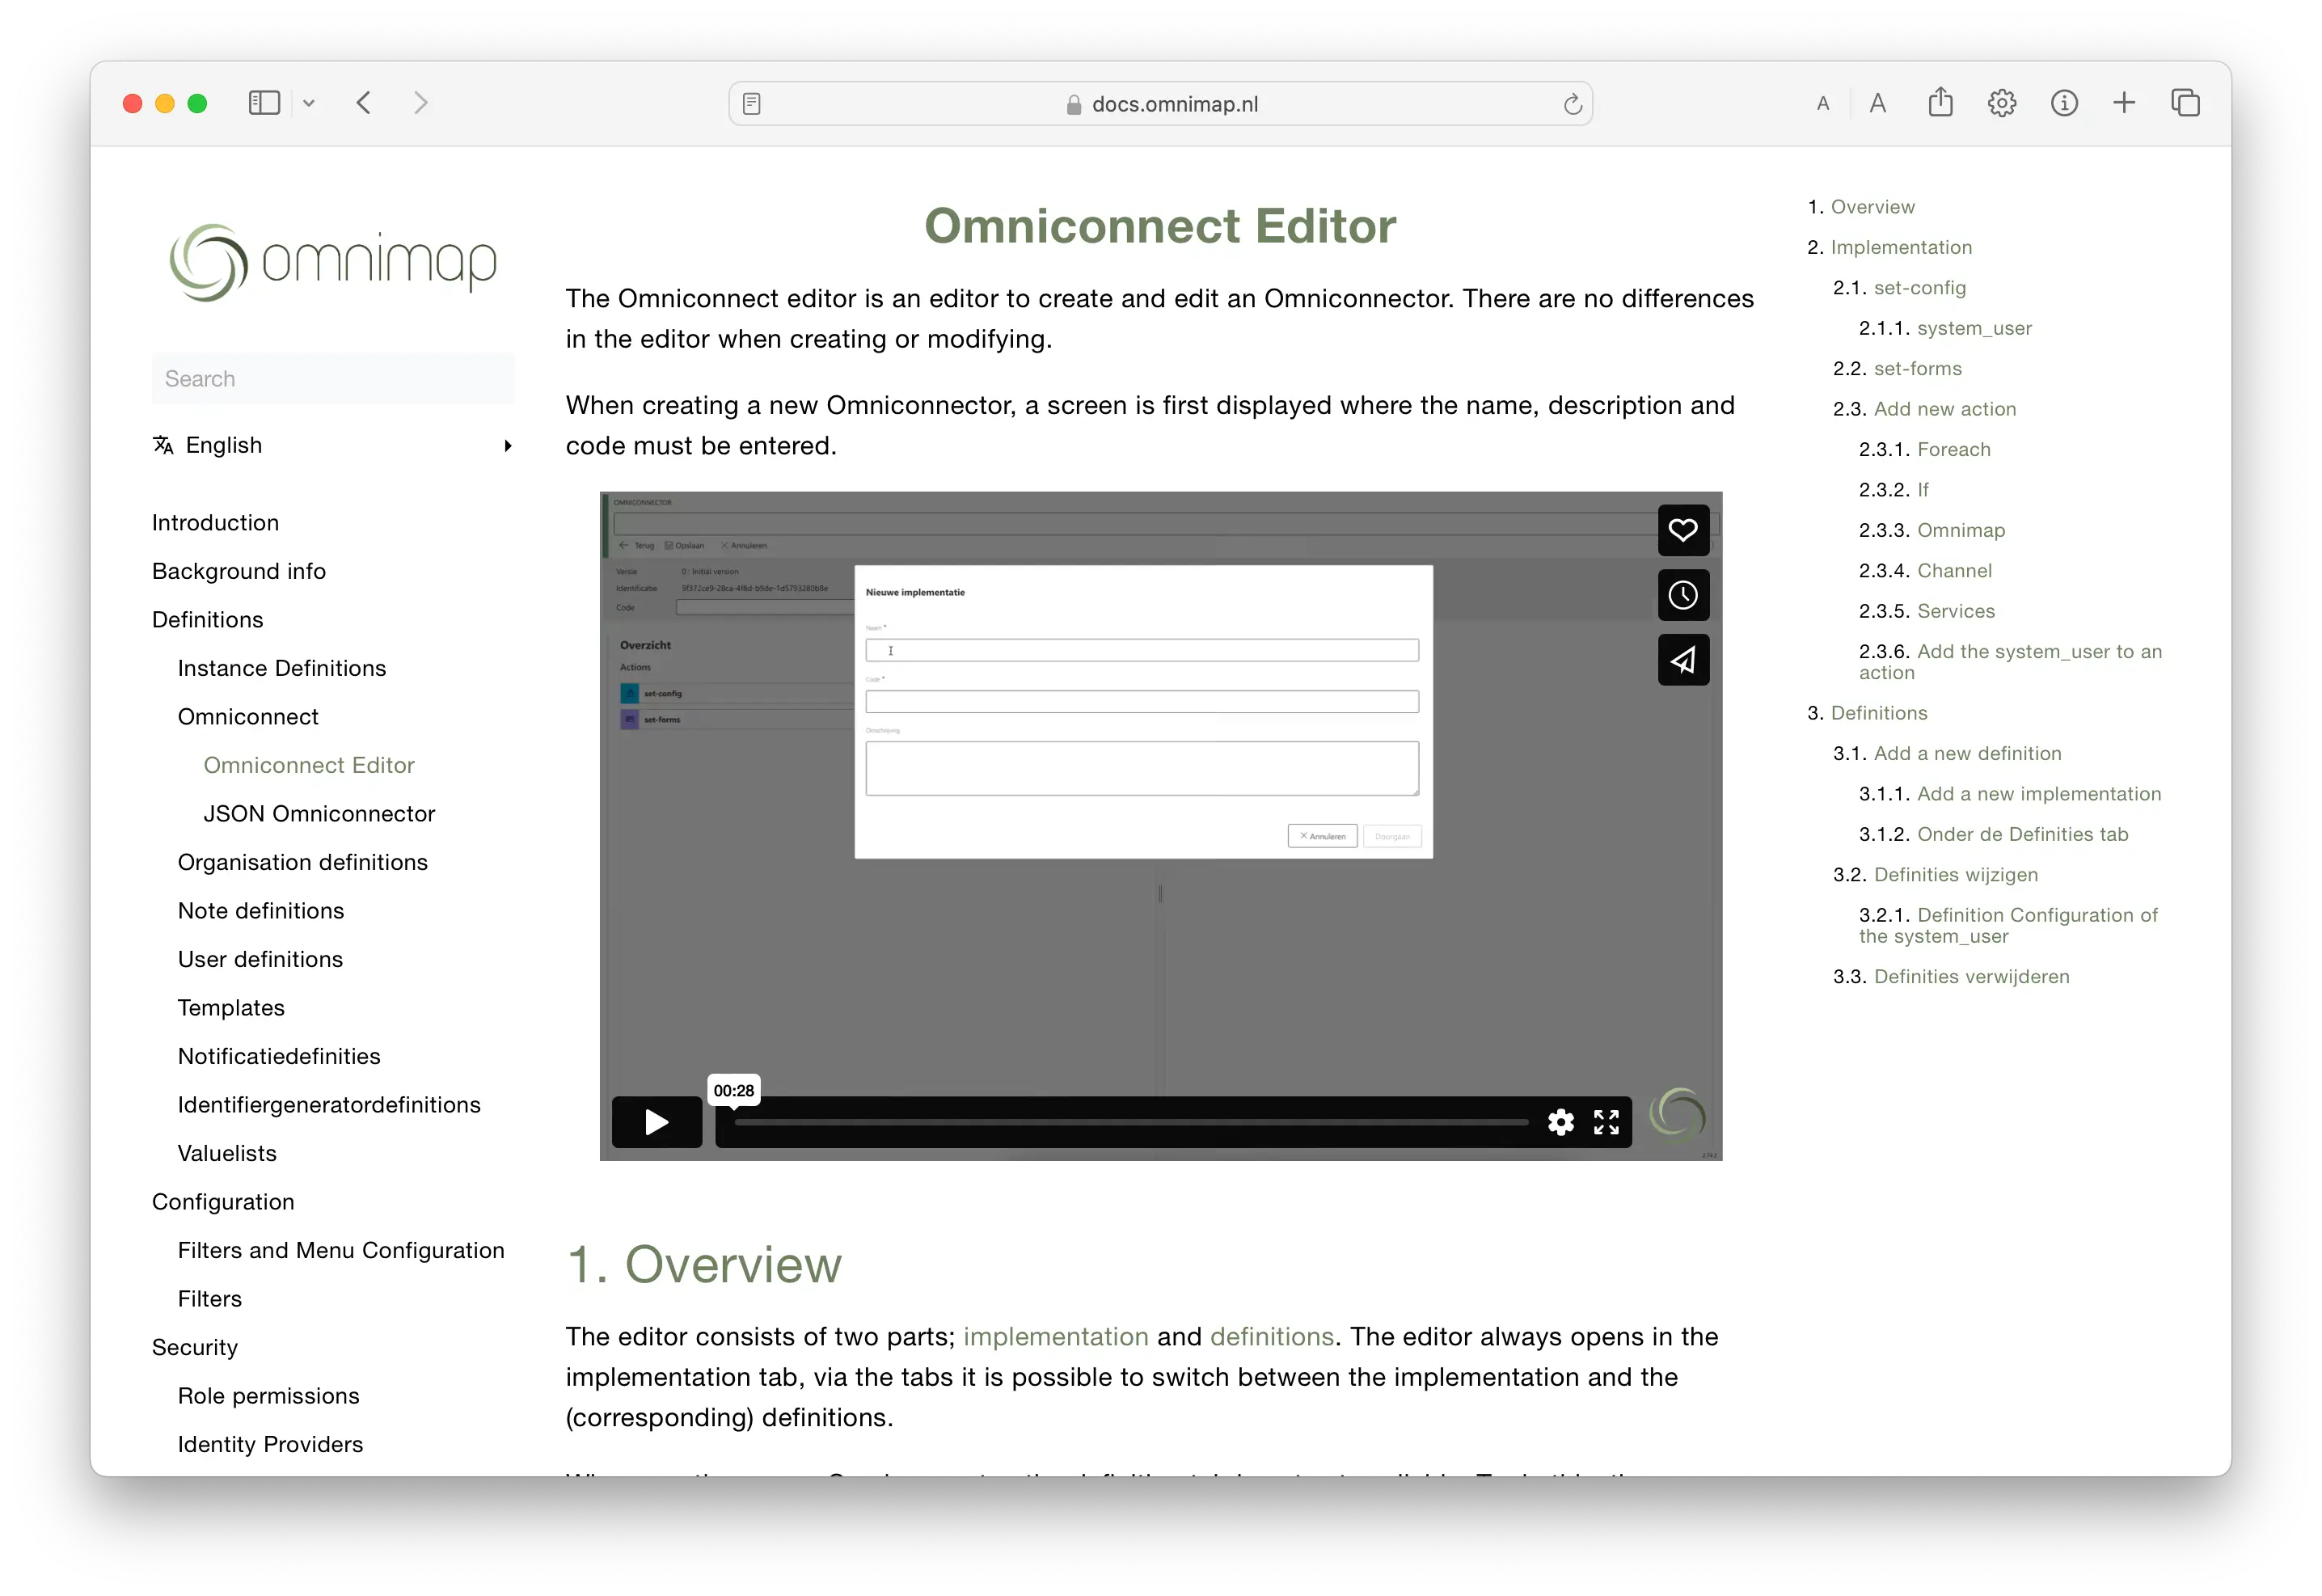Decrease text size with small A
The width and height of the screenshot is (2322, 1596).
pyautogui.click(x=1823, y=104)
